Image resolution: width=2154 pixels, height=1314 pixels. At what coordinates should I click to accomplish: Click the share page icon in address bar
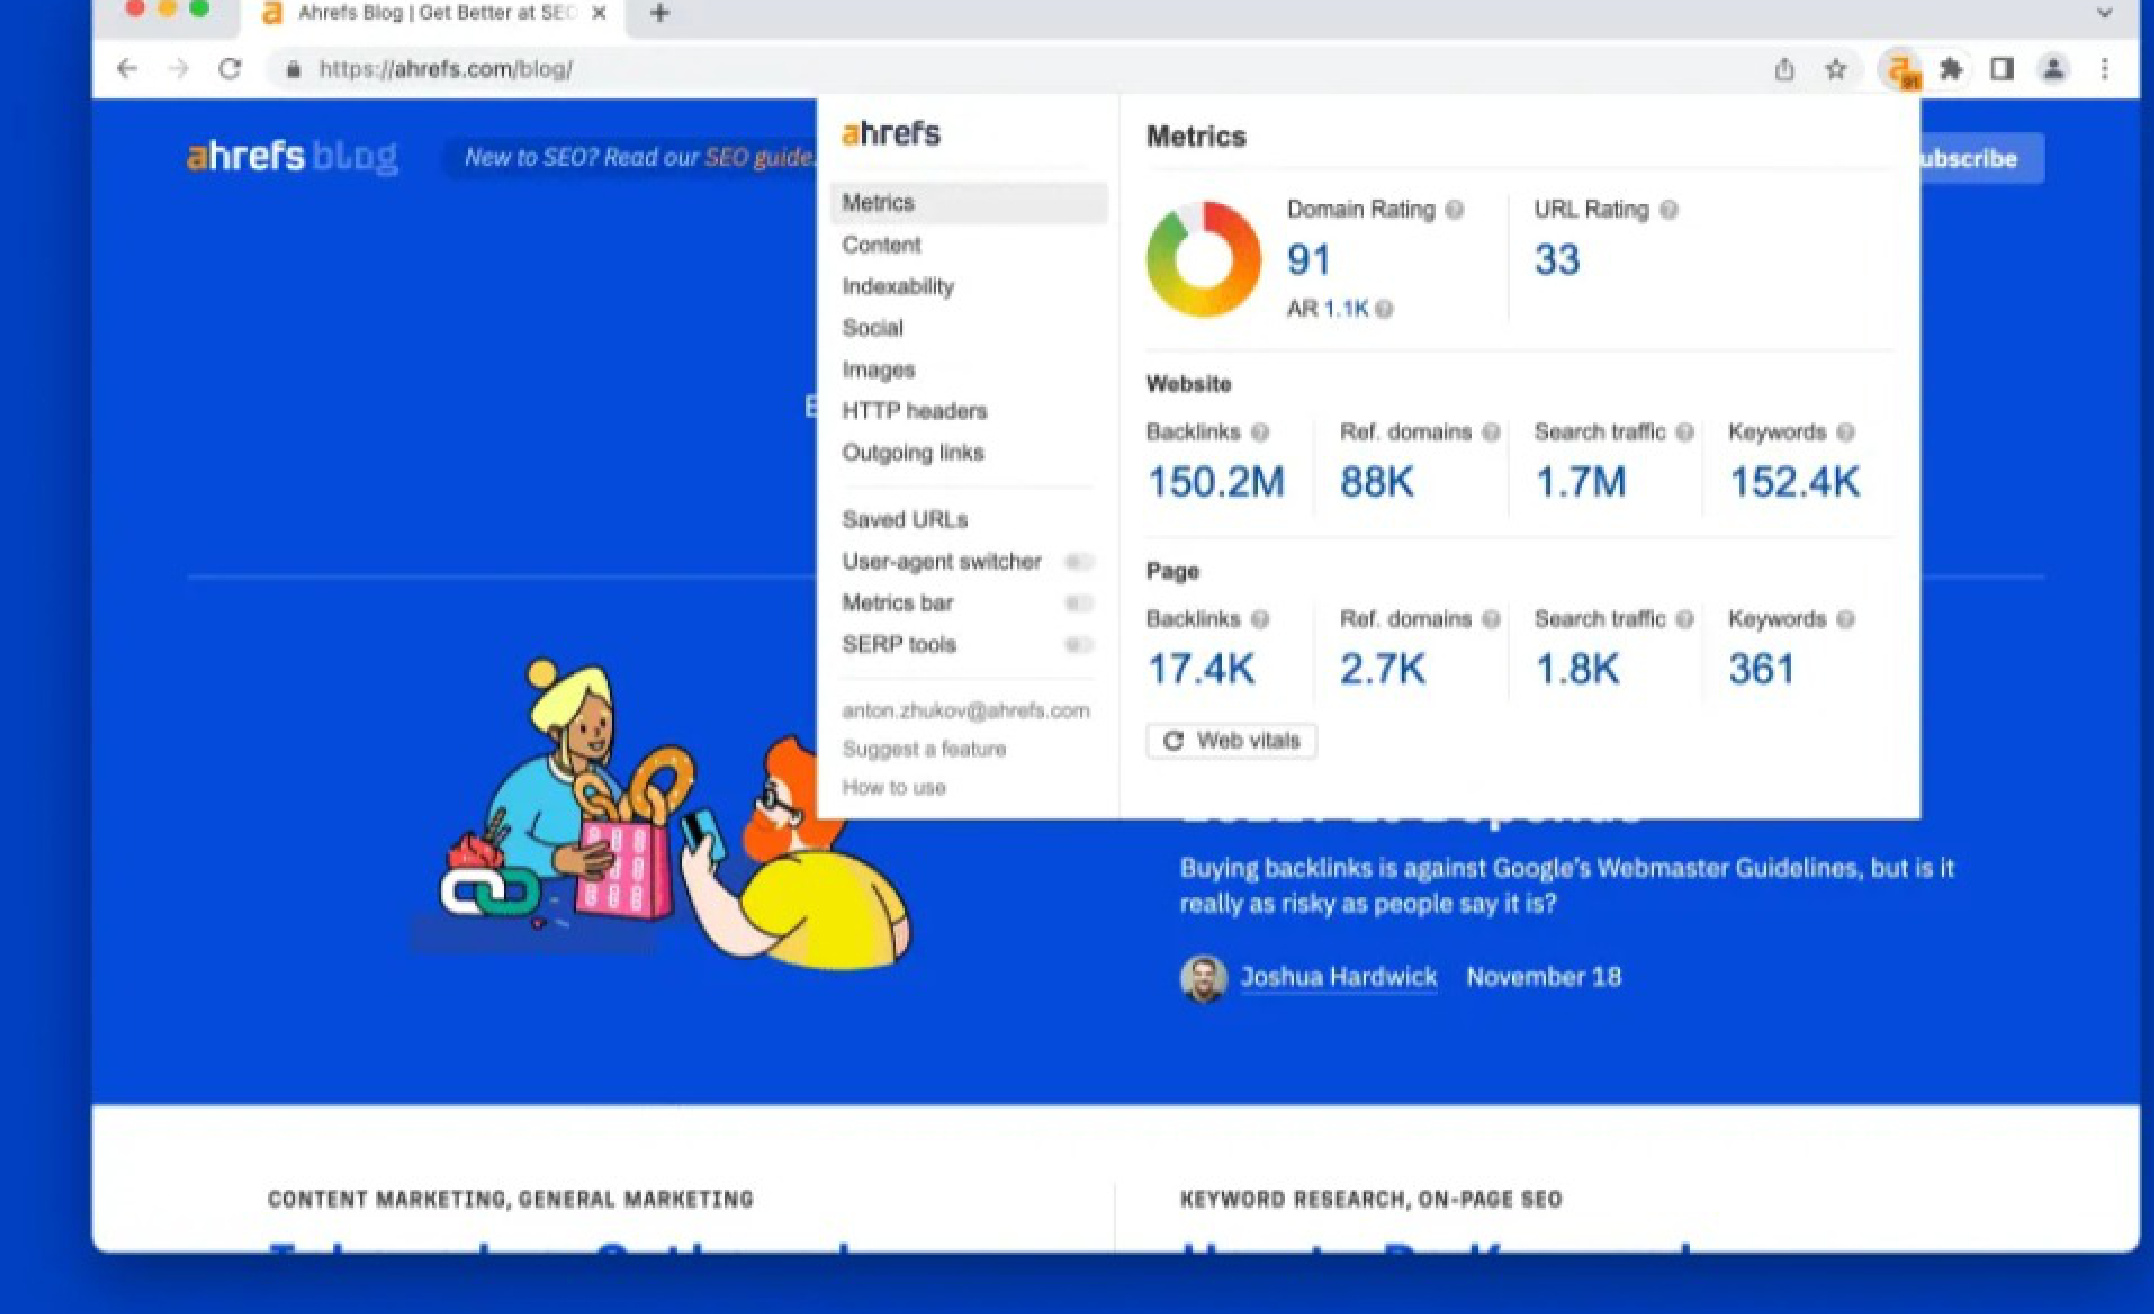point(1784,69)
